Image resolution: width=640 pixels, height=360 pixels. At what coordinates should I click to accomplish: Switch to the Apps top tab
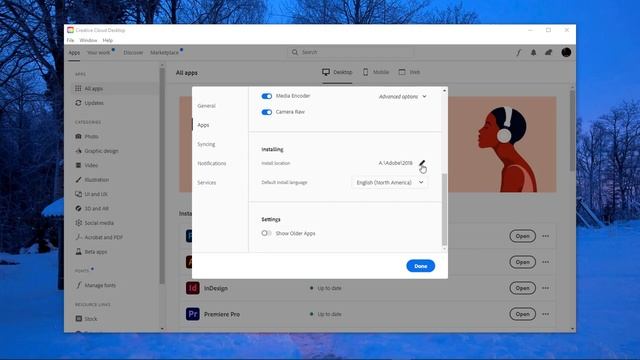tap(74, 53)
